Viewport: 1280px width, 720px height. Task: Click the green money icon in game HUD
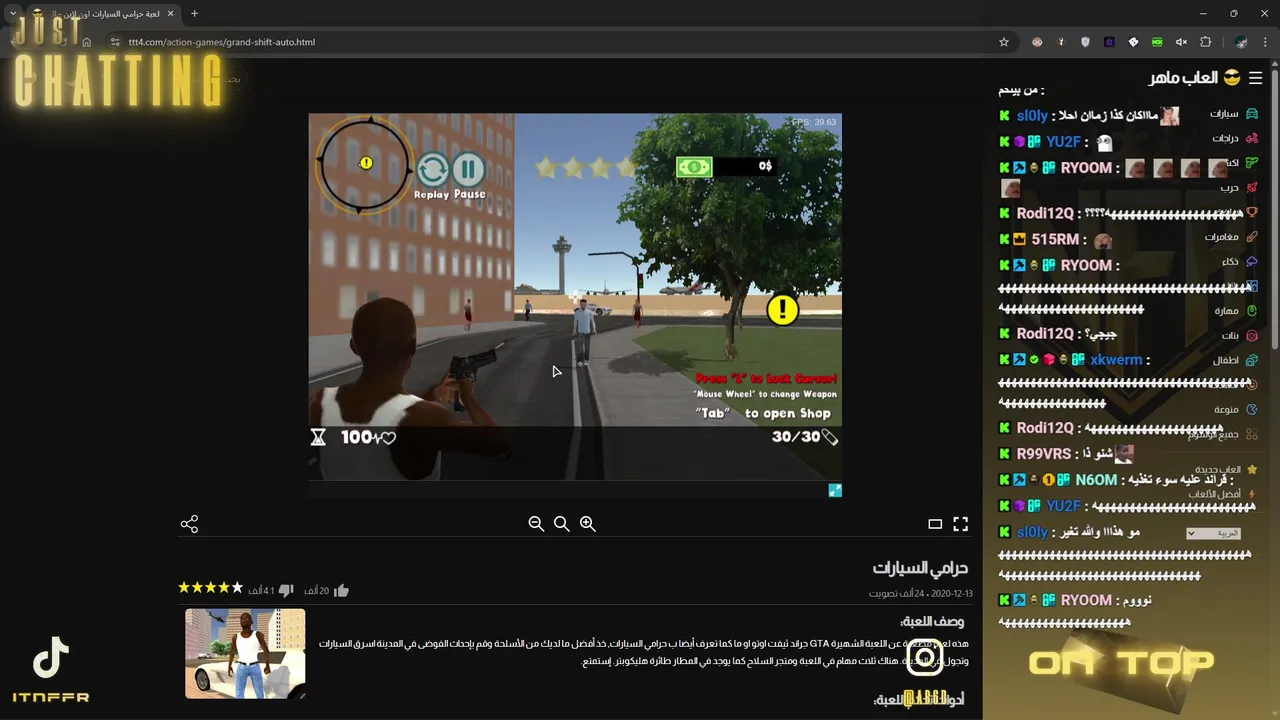pos(694,166)
